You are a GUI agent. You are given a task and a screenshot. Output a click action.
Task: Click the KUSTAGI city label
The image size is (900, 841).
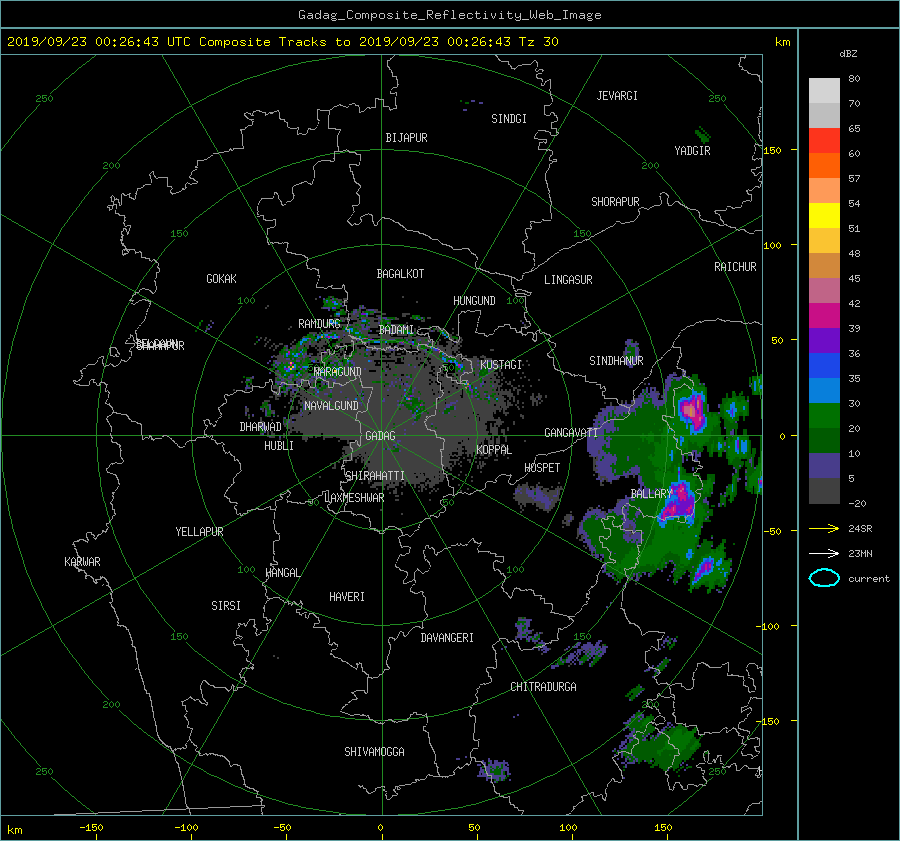pos(501,365)
